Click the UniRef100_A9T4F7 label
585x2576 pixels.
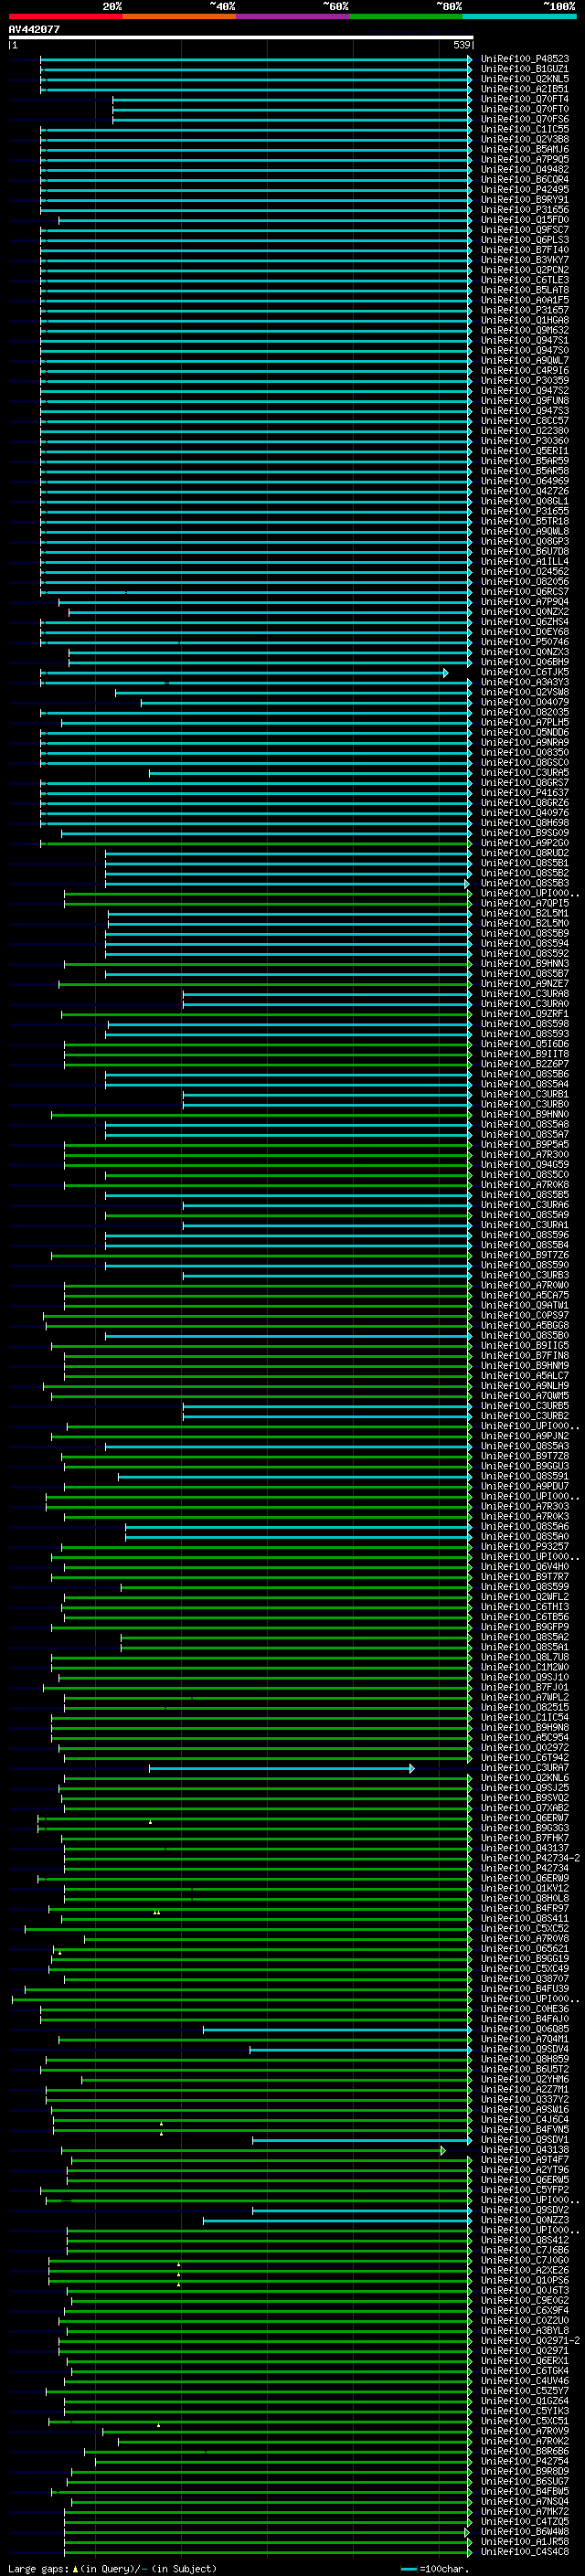(525, 2159)
